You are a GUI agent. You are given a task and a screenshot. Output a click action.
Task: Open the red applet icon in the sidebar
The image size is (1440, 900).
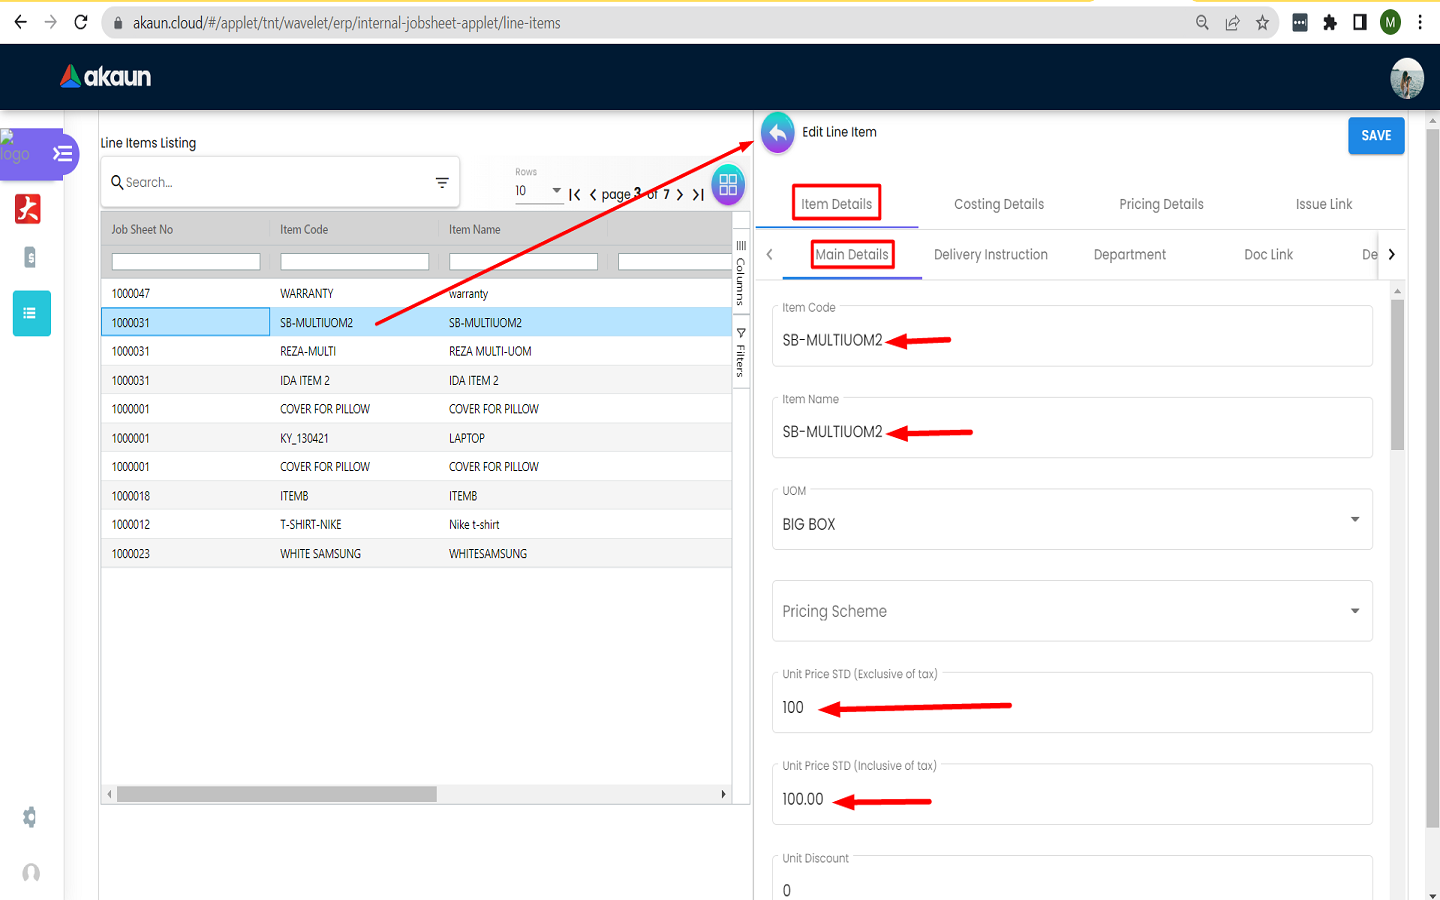pos(28,209)
